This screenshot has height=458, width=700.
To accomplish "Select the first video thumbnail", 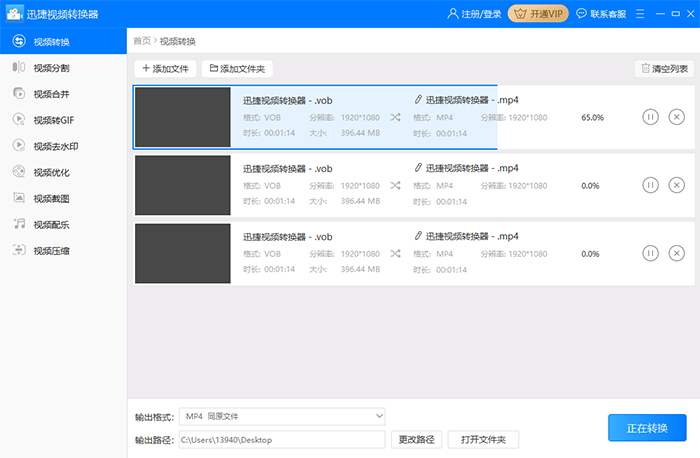I will (183, 117).
